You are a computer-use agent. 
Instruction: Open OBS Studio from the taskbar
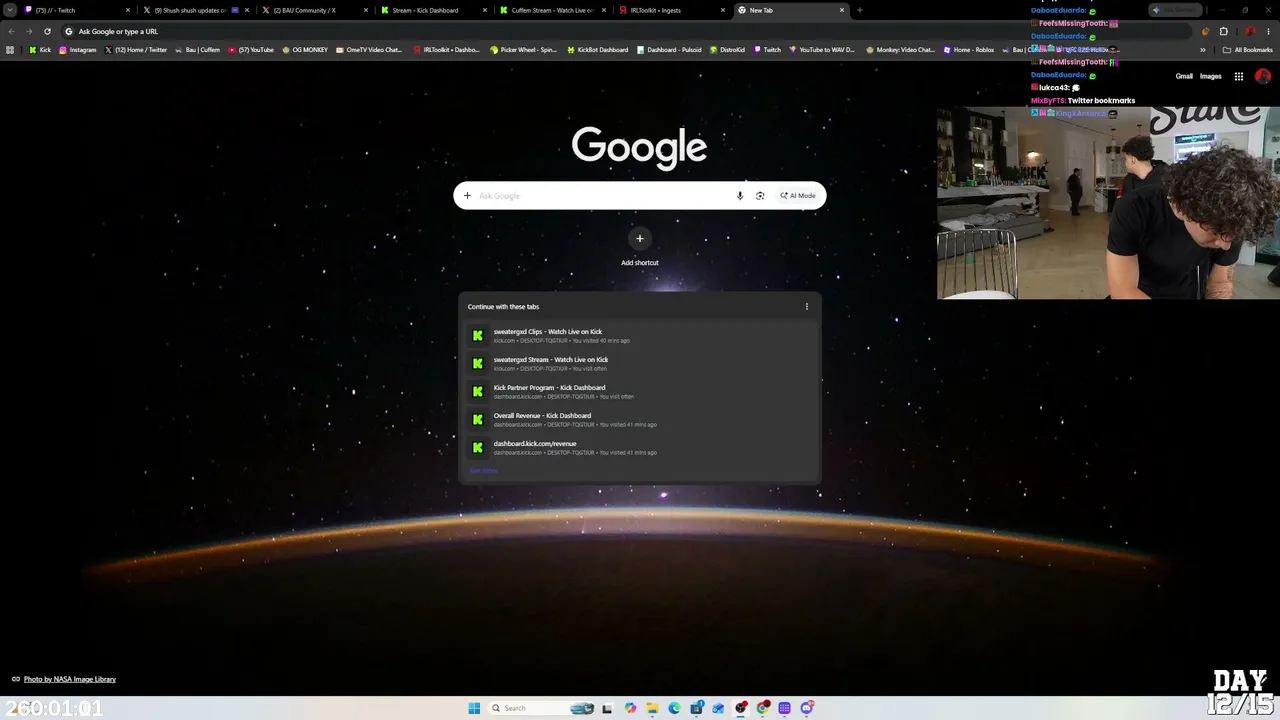pyautogui.click(x=740, y=708)
